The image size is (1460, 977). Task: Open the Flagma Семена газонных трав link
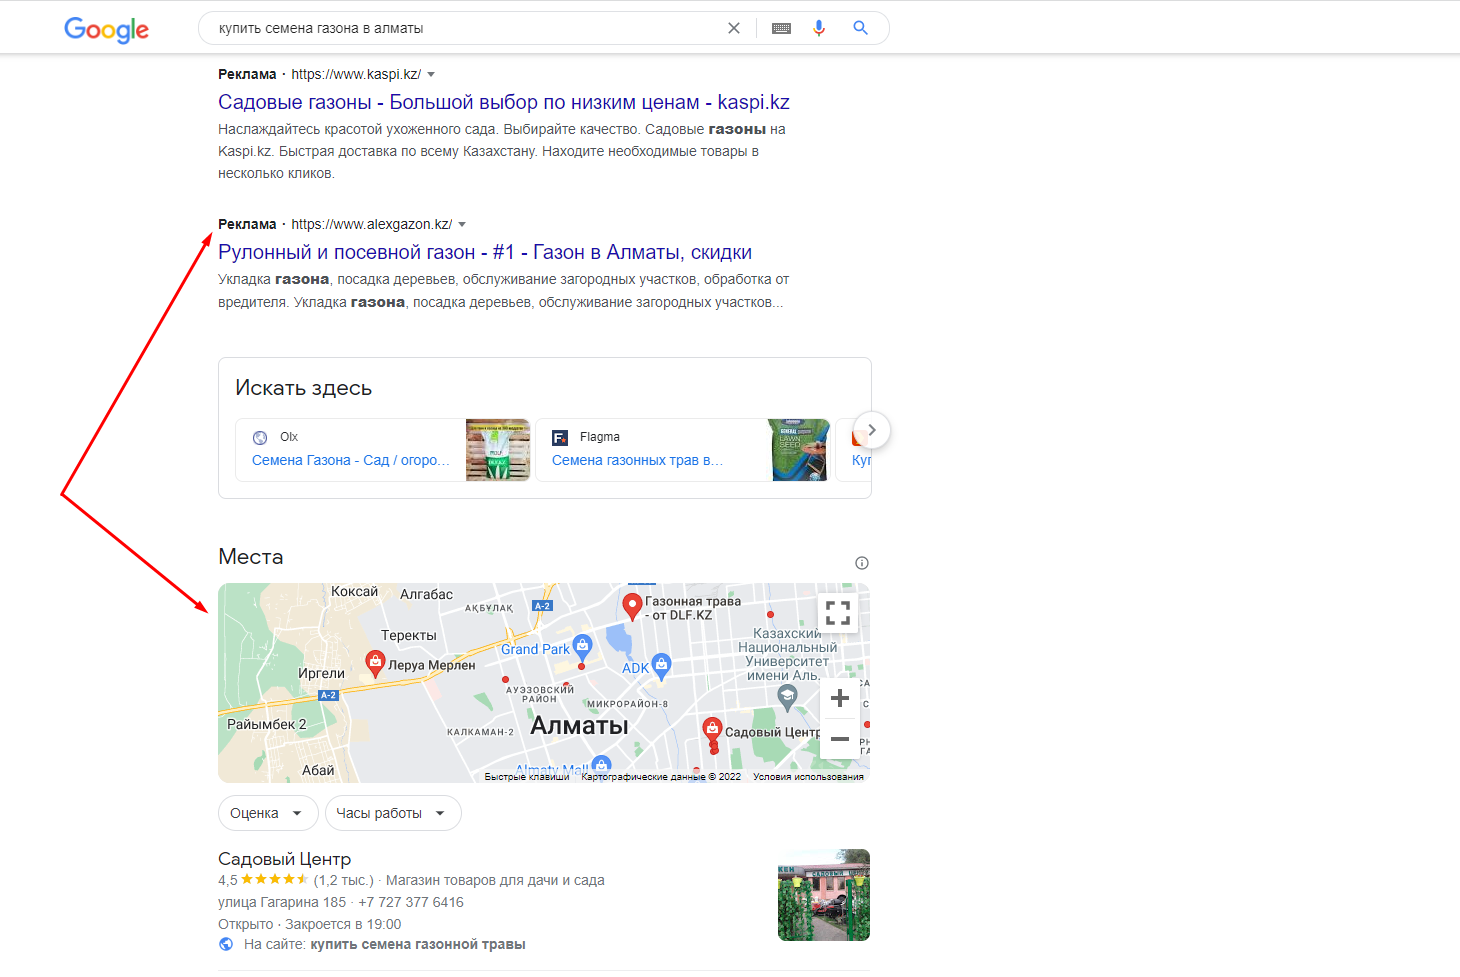pos(637,460)
